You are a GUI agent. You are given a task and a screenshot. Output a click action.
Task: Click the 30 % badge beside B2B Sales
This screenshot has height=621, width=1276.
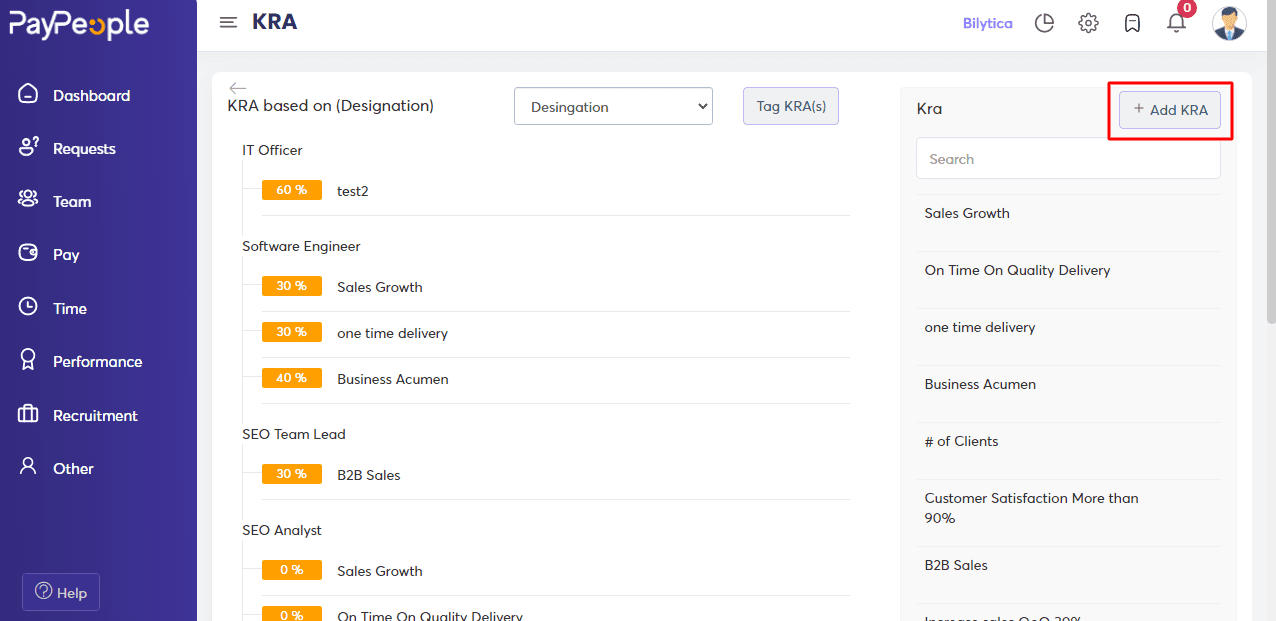tap(292, 474)
